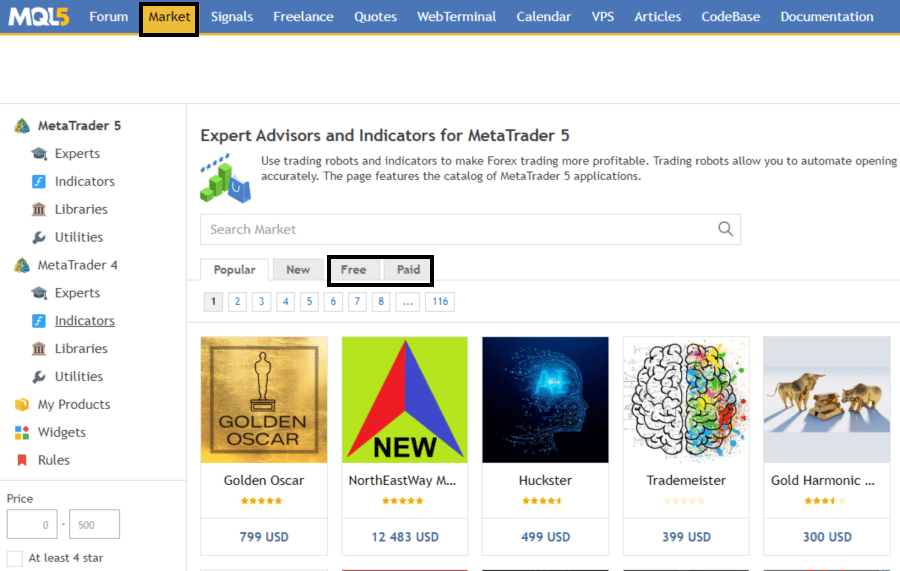Go to results page 8
900x571 pixels.
[x=381, y=302]
